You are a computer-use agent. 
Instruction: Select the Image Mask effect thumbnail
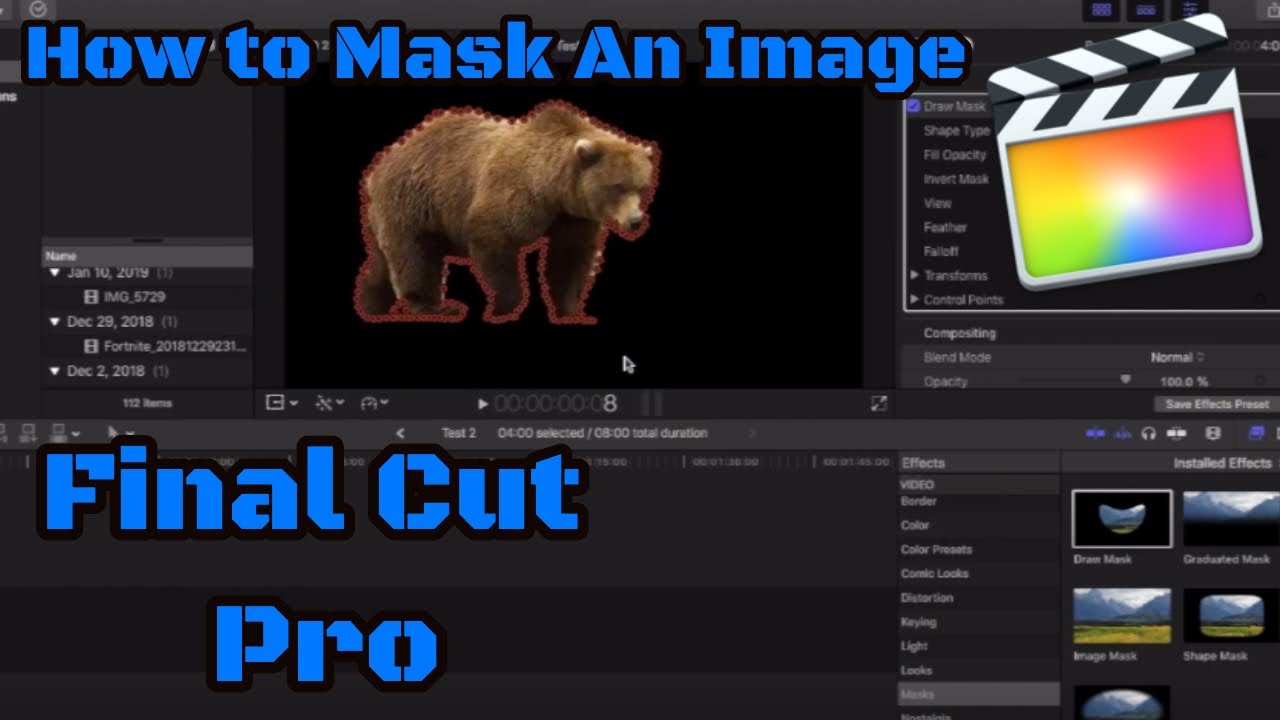1122,616
